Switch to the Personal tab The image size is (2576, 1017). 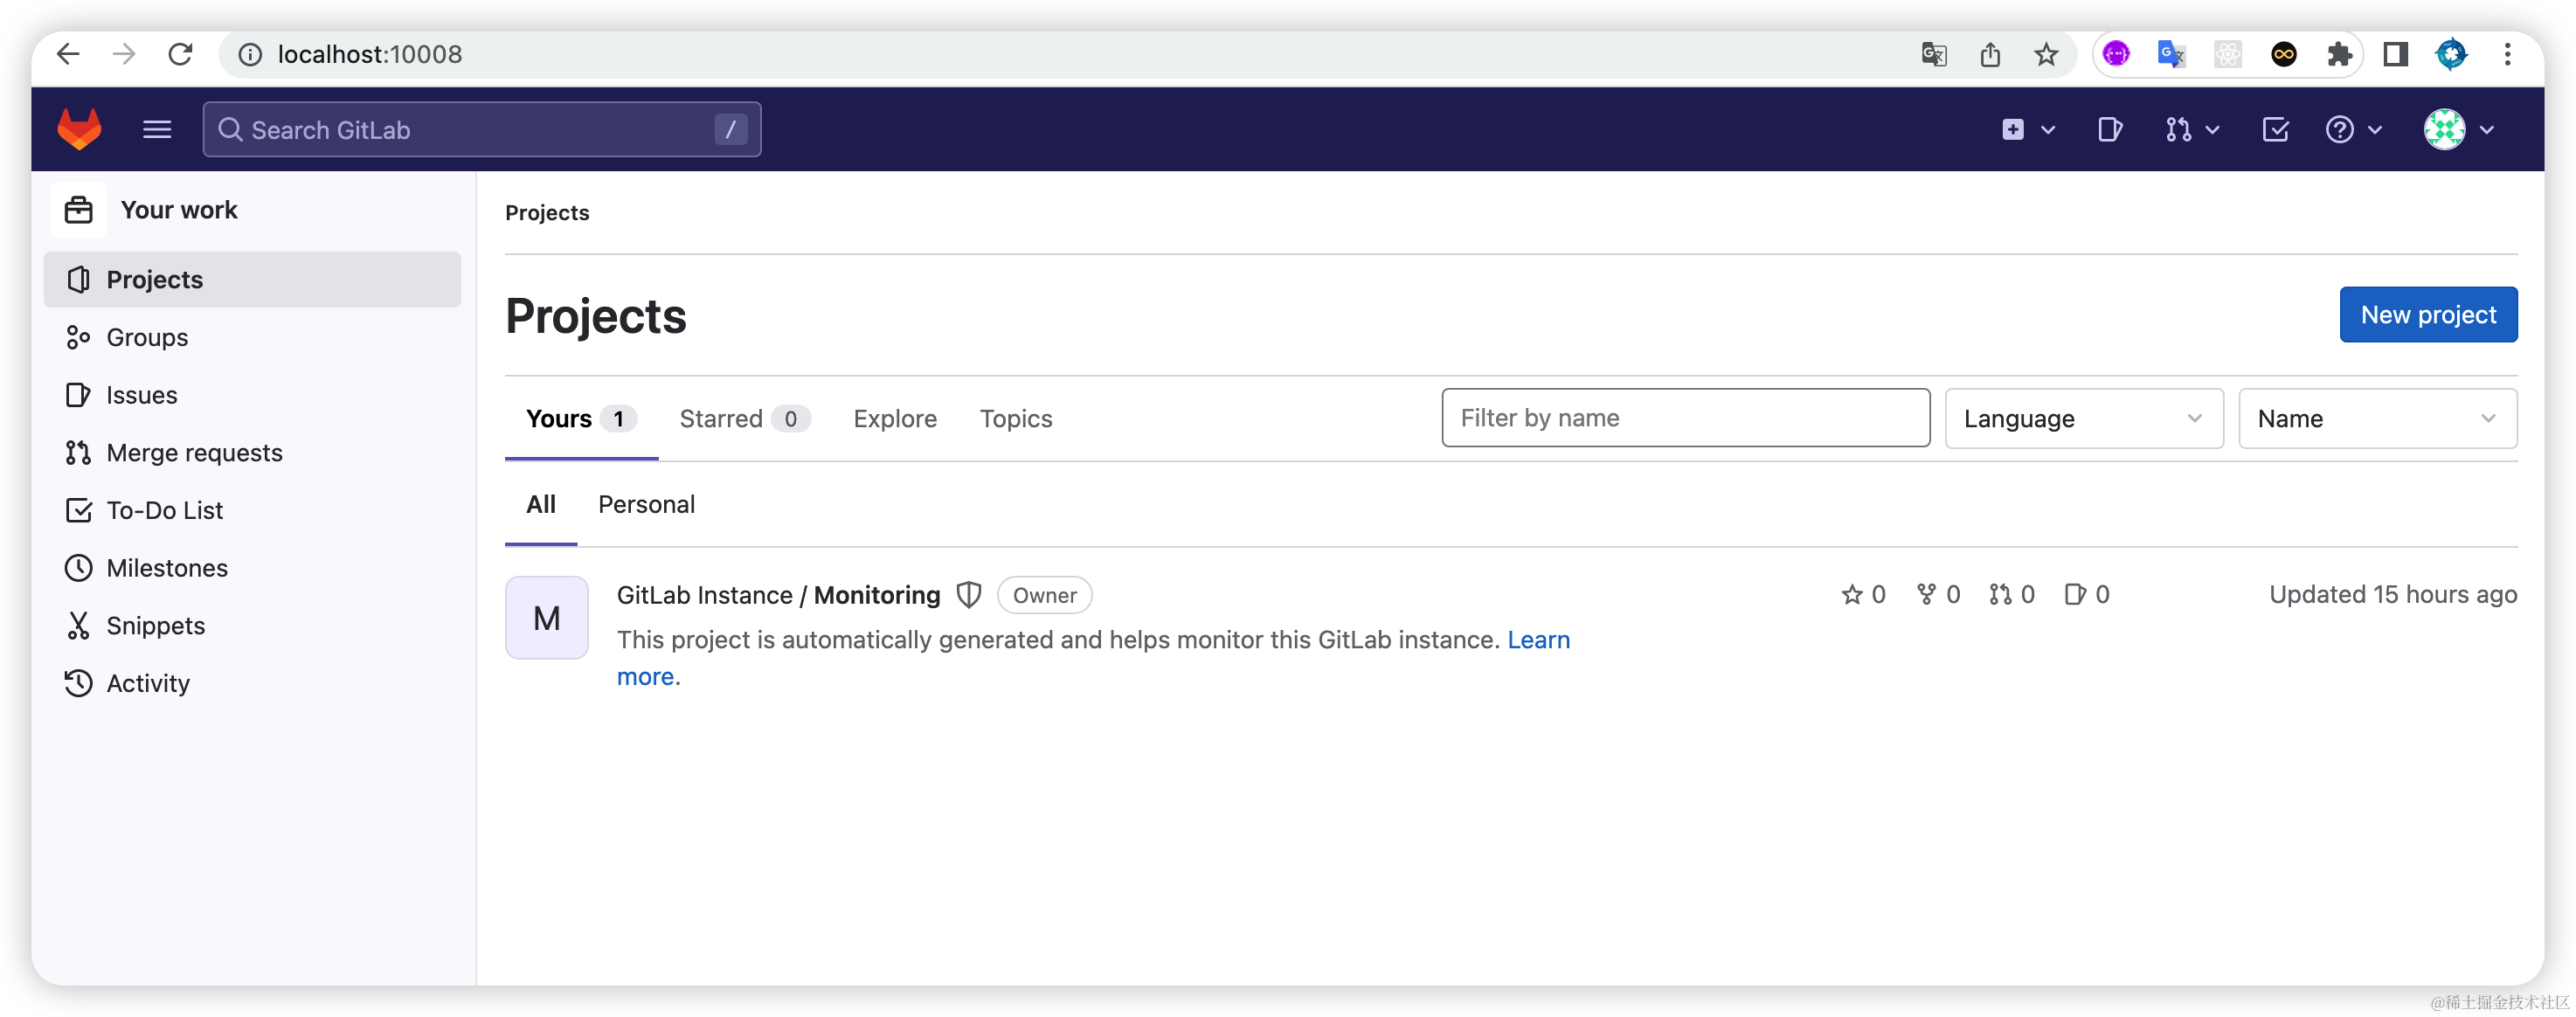[x=646, y=504]
